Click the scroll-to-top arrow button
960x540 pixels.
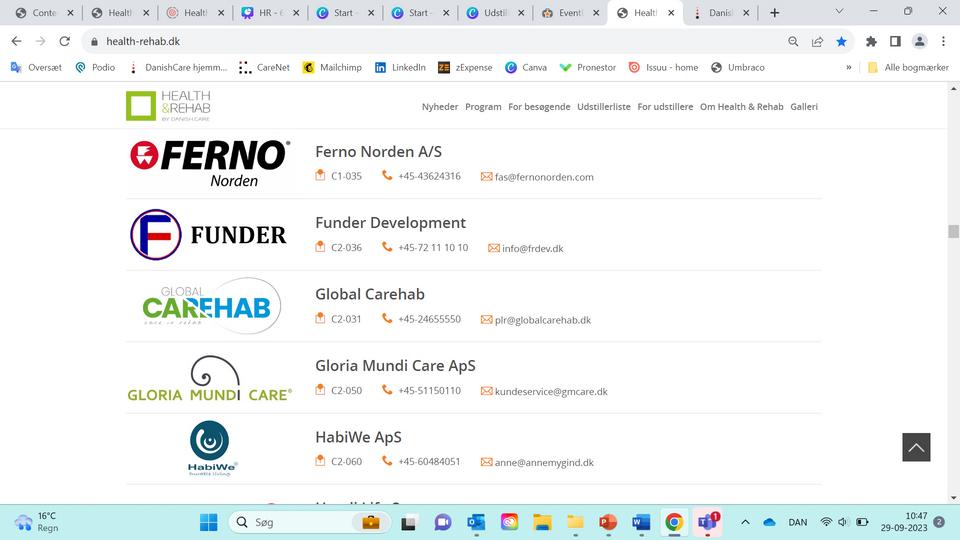tap(916, 447)
